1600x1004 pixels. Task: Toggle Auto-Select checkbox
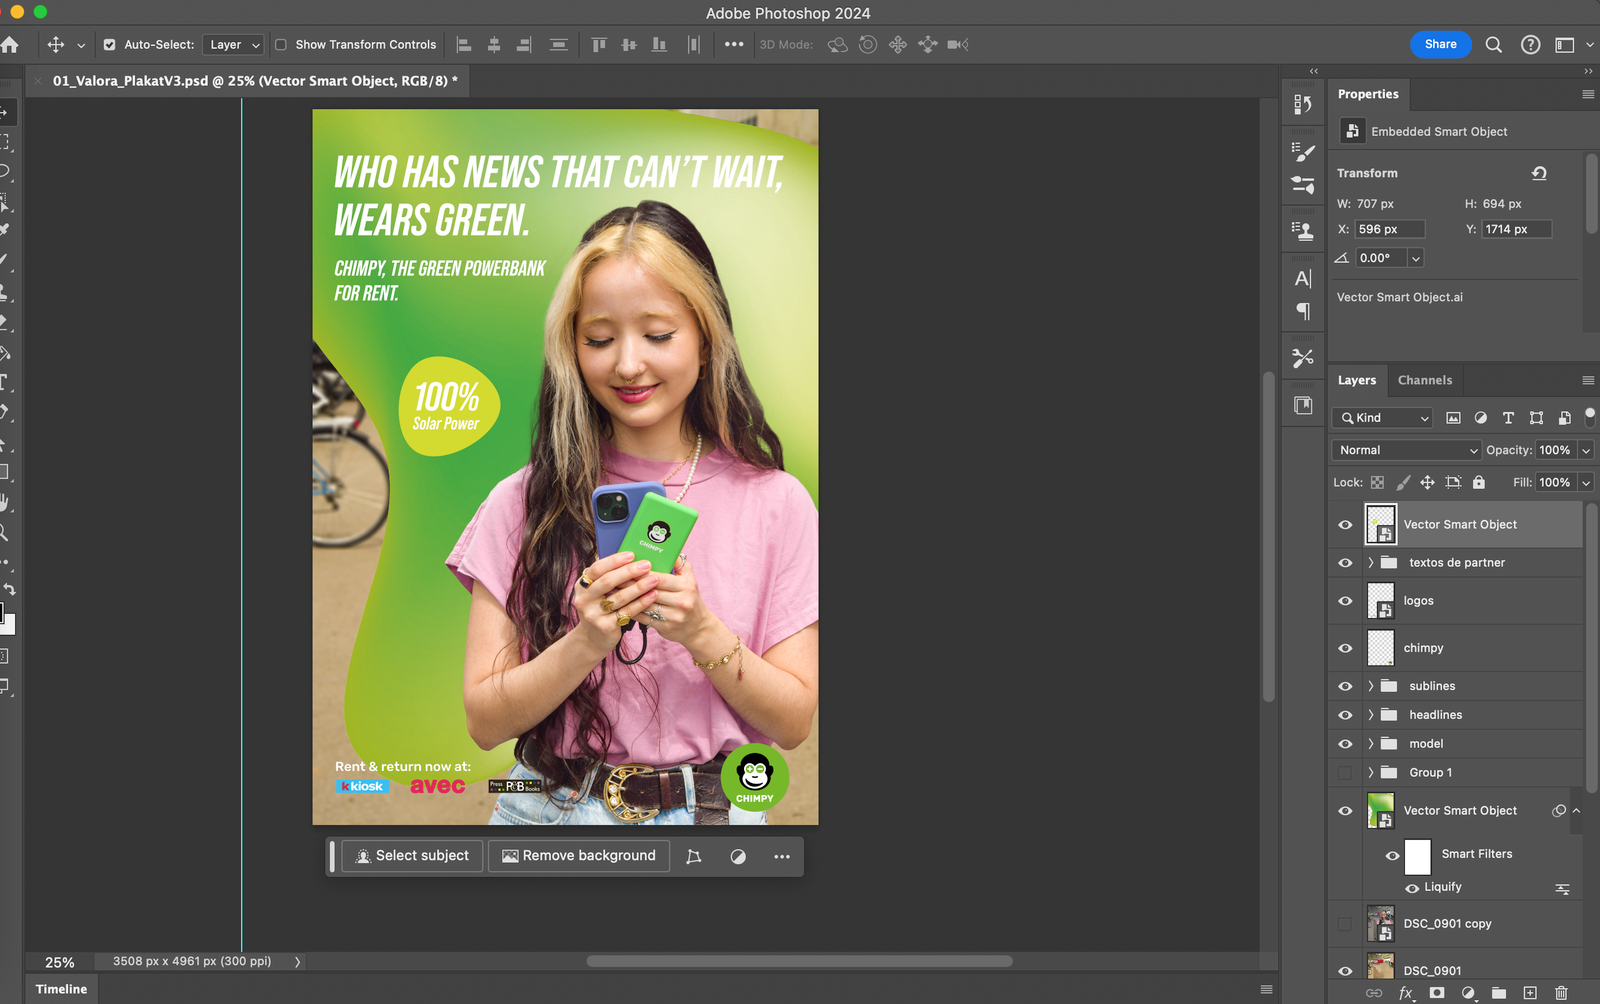point(110,45)
